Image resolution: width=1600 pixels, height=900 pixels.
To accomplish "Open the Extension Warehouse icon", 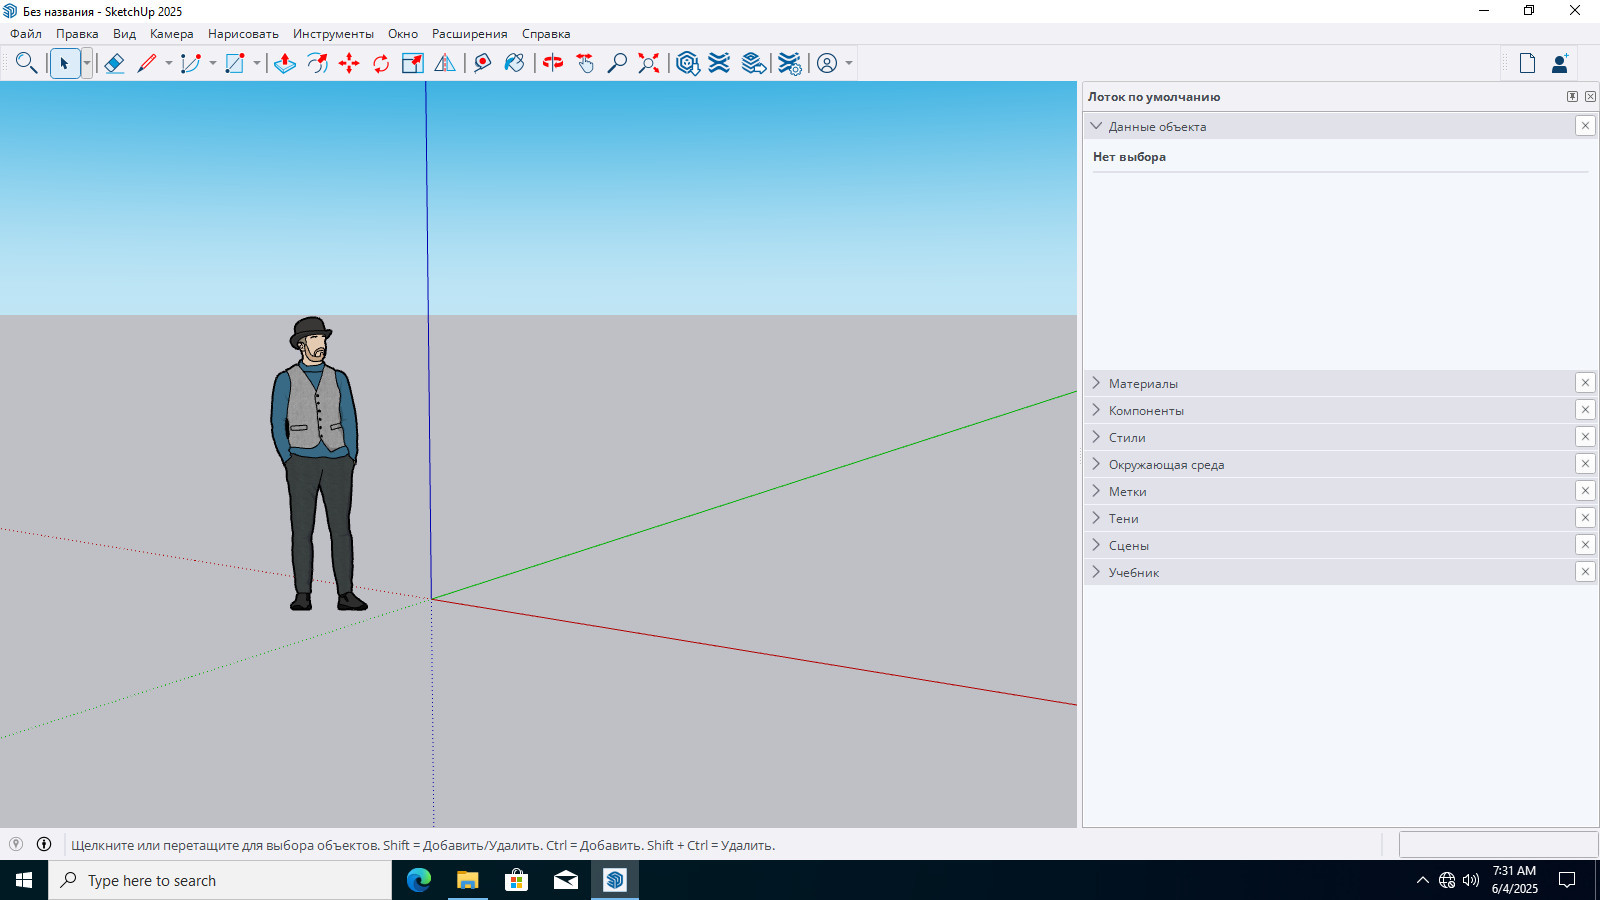I will [719, 63].
